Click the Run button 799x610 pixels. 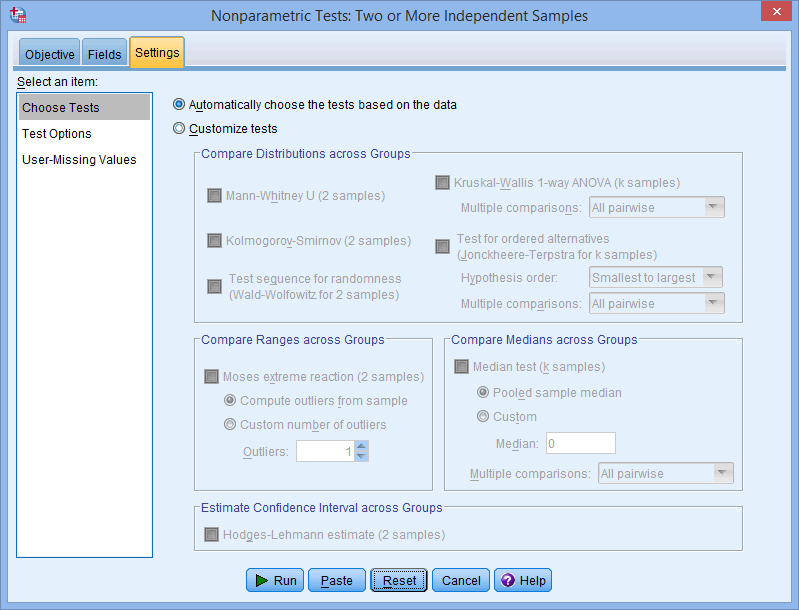[x=275, y=580]
